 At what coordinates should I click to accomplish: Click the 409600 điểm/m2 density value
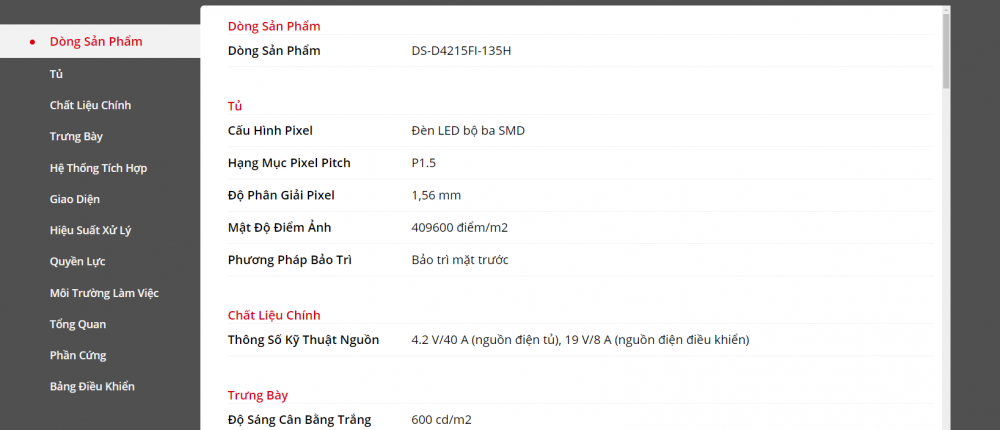tap(460, 227)
